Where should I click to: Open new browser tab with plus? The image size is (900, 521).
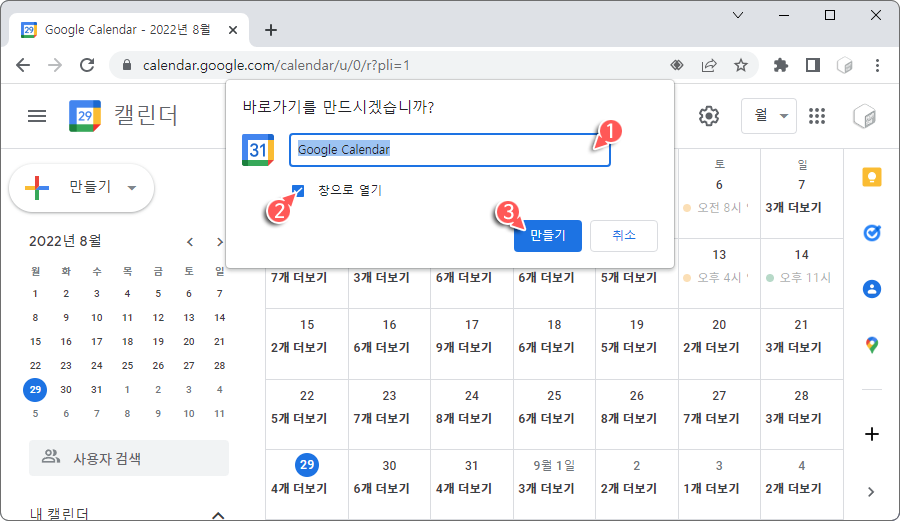click(271, 30)
